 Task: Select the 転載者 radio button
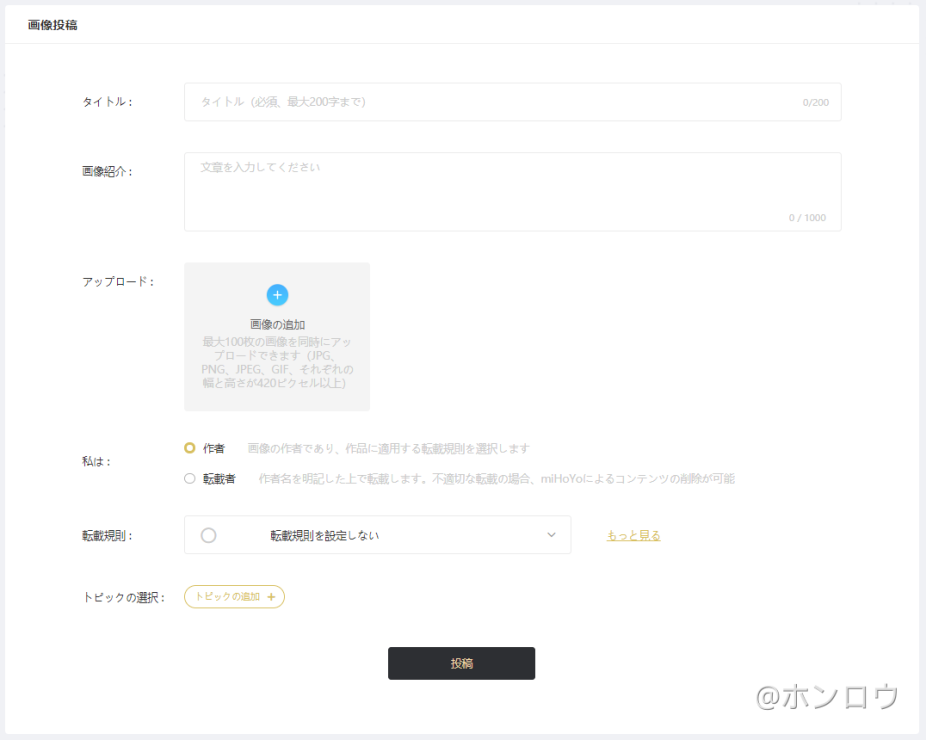tap(188, 478)
